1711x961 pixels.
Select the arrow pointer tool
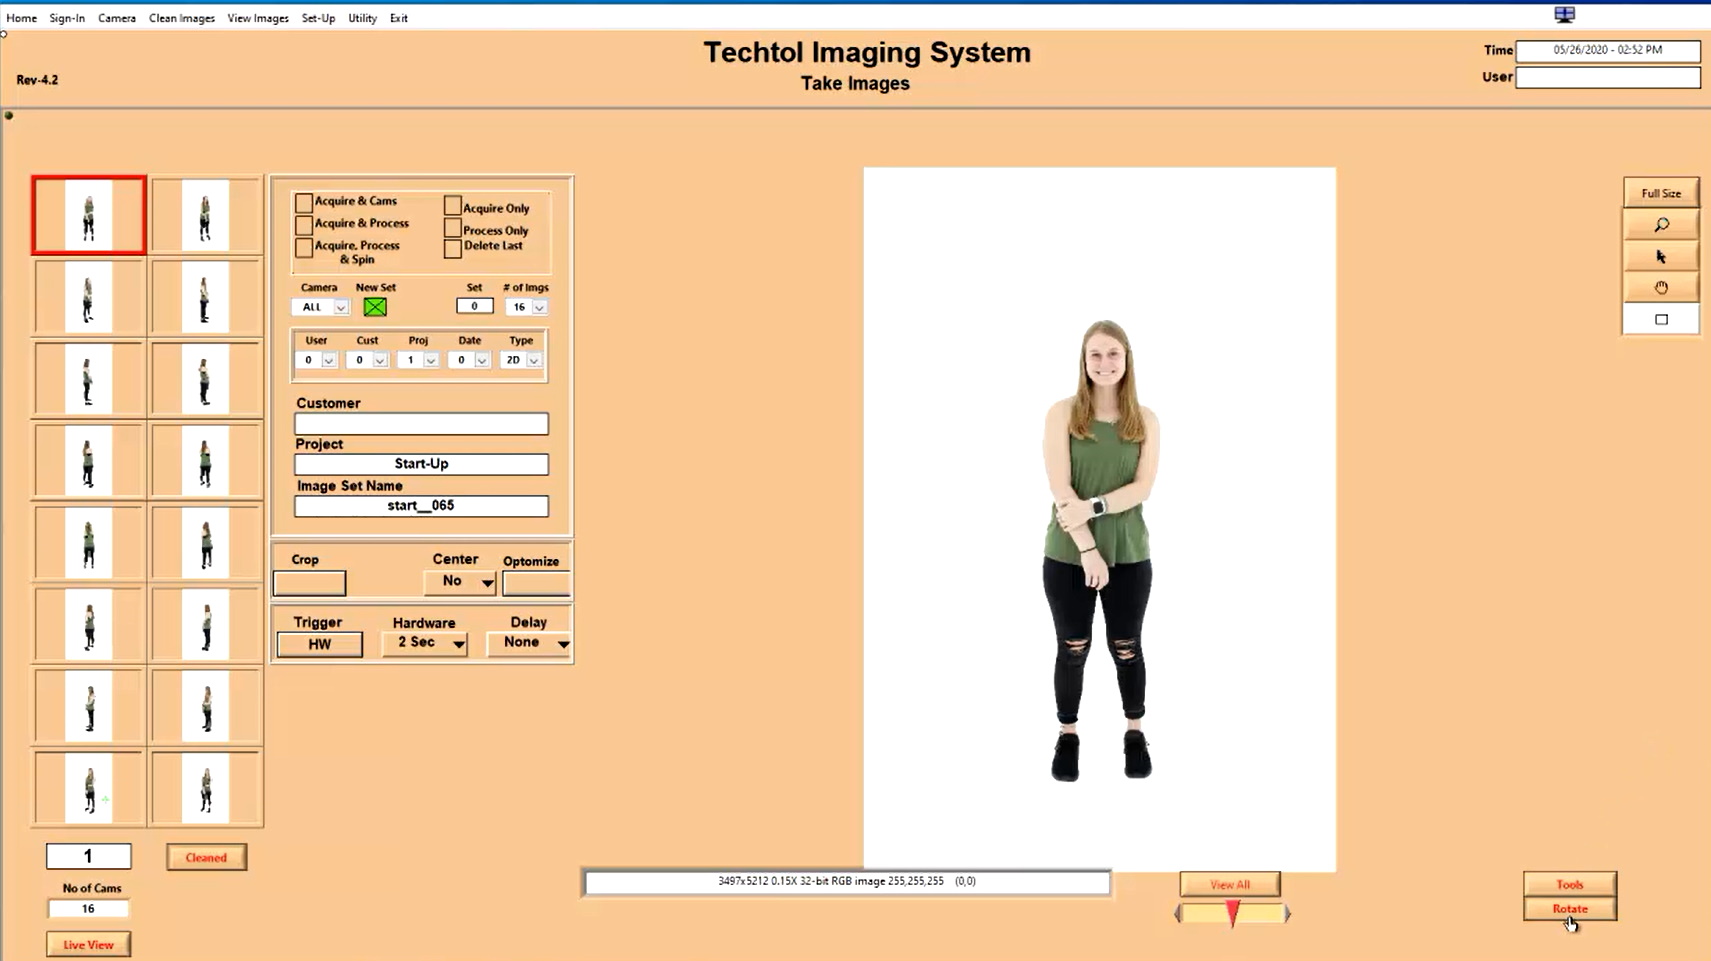[1661, 257]
